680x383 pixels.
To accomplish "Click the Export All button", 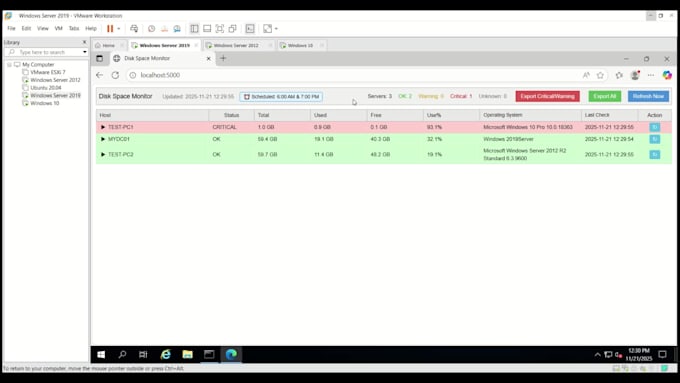I will pos(605,96).
